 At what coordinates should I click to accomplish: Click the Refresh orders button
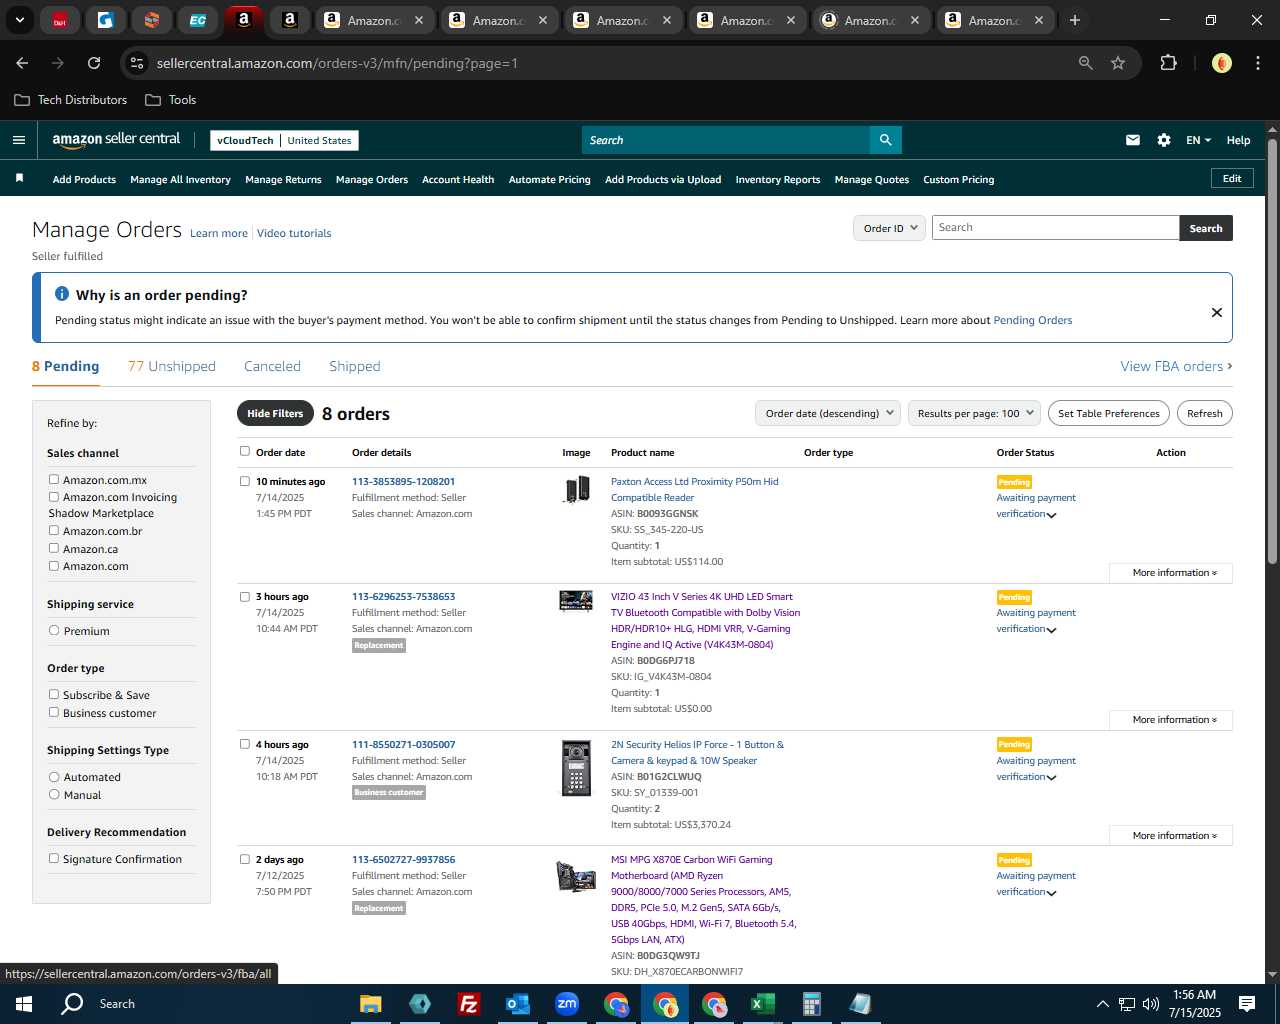1205,413
